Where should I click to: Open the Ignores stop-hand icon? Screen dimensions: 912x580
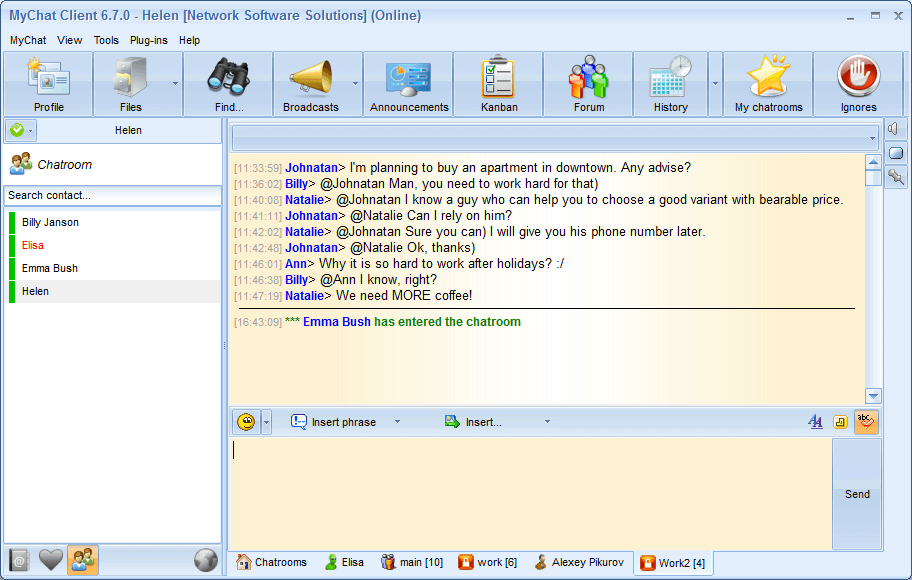858,84
